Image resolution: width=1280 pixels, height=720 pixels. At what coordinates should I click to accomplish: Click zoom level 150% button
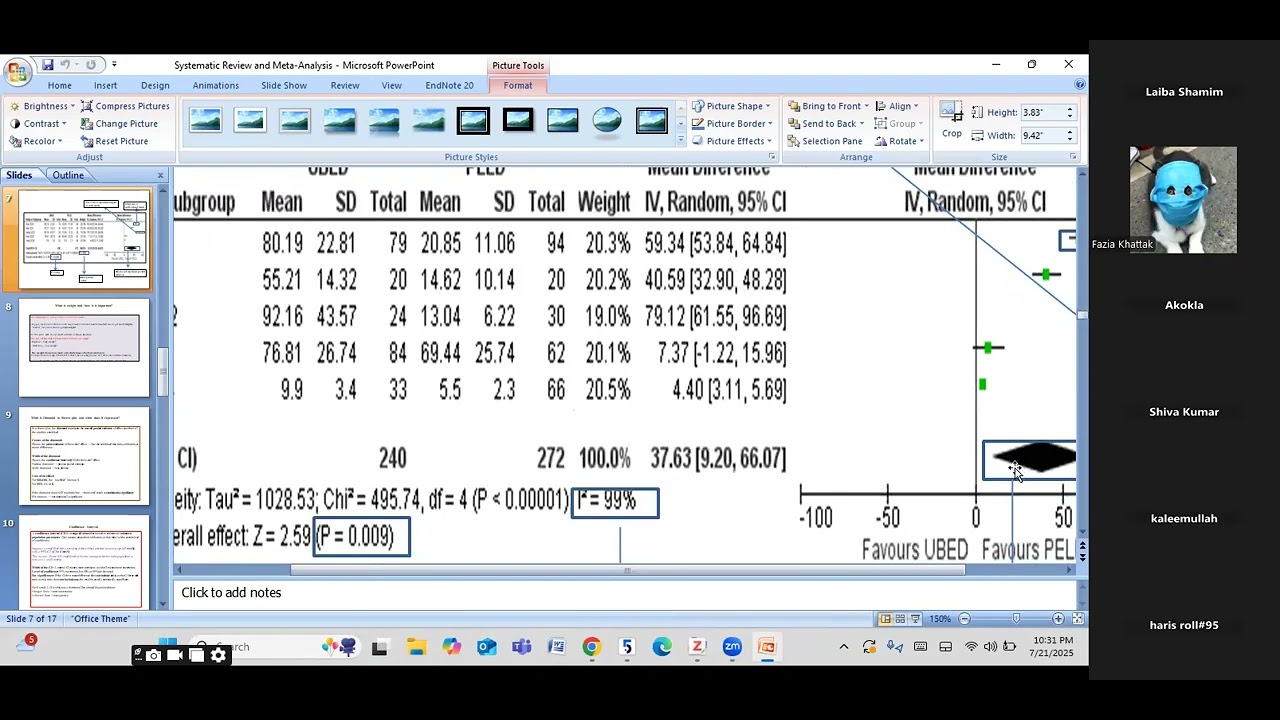[940, 619]
